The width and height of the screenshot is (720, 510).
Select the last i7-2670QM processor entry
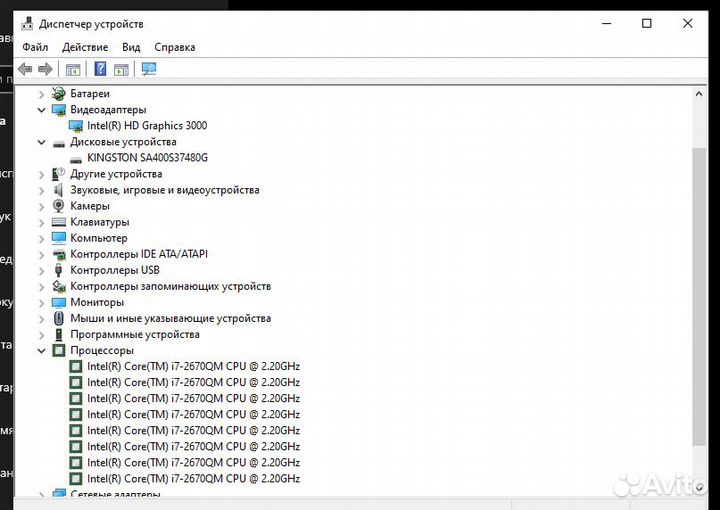pos(193,478)
